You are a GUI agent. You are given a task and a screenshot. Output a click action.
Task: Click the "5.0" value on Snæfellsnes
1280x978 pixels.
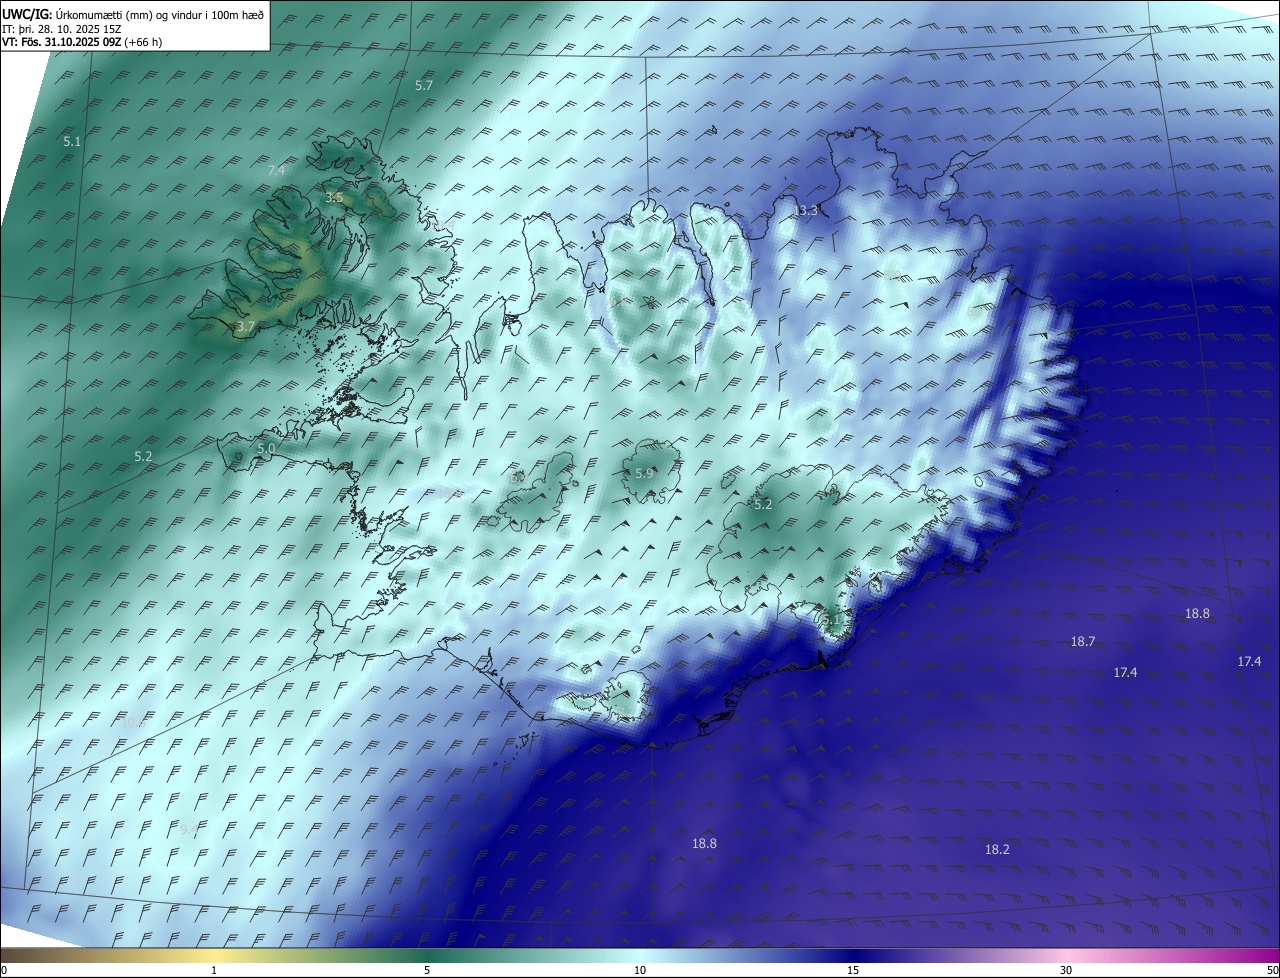pos(266,449)
